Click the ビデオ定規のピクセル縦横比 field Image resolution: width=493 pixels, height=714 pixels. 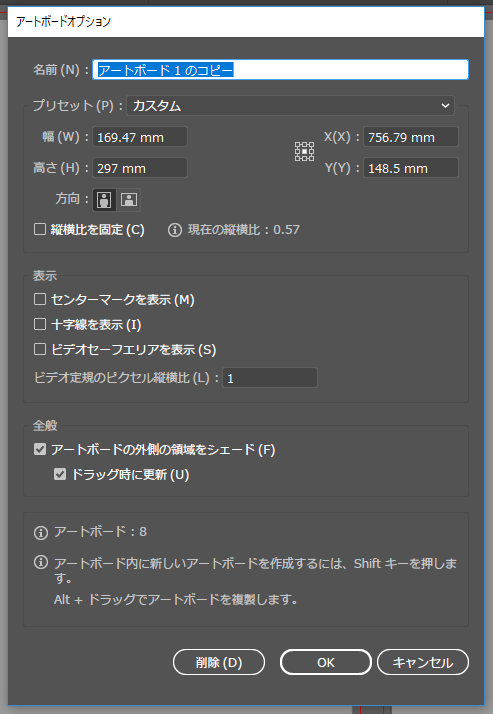point(270,378)
